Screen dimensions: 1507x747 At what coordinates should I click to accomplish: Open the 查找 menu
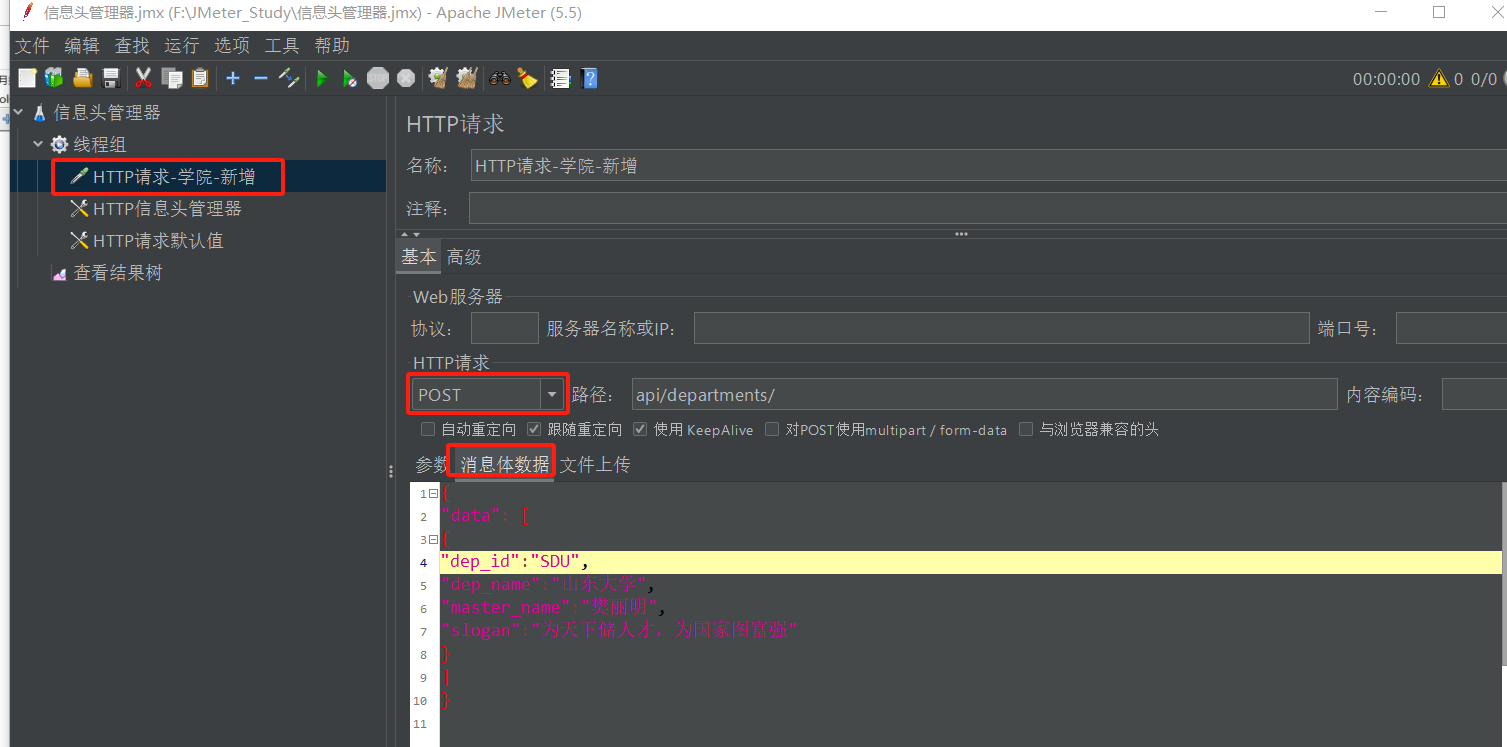tap(132, 46)
